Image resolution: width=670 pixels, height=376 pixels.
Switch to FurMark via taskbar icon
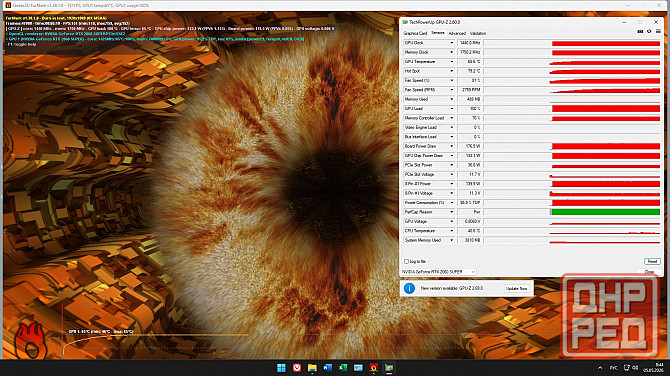(373, 368)
